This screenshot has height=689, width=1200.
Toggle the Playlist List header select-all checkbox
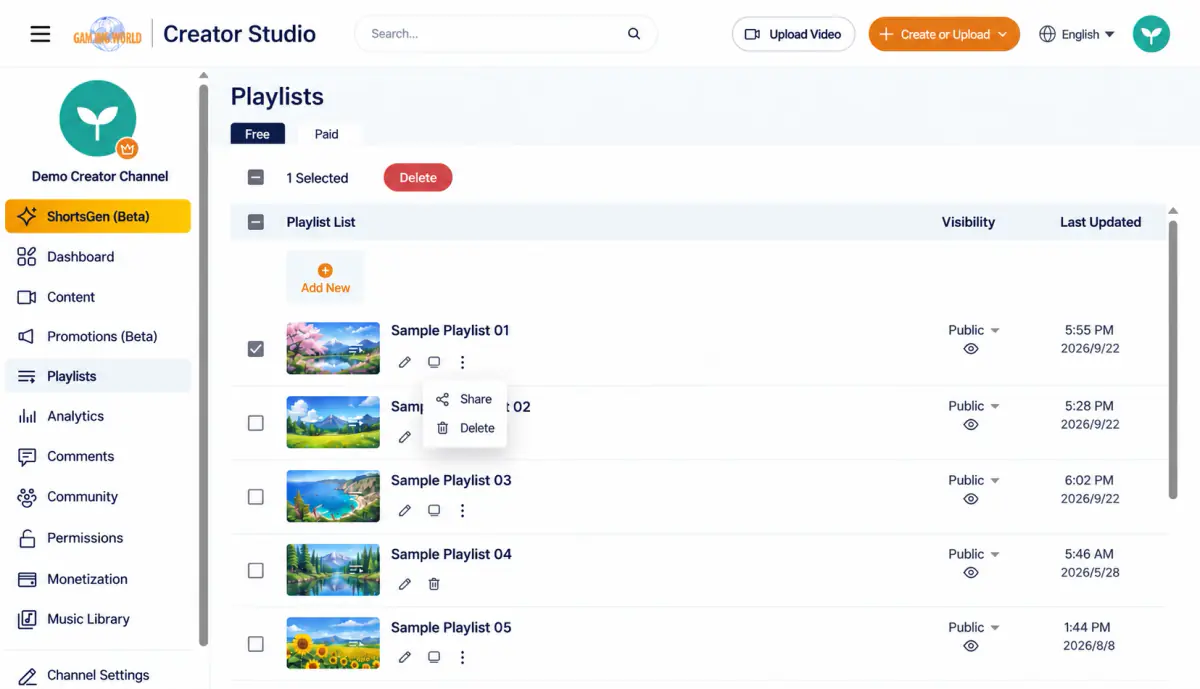click(x=256, y=222)
